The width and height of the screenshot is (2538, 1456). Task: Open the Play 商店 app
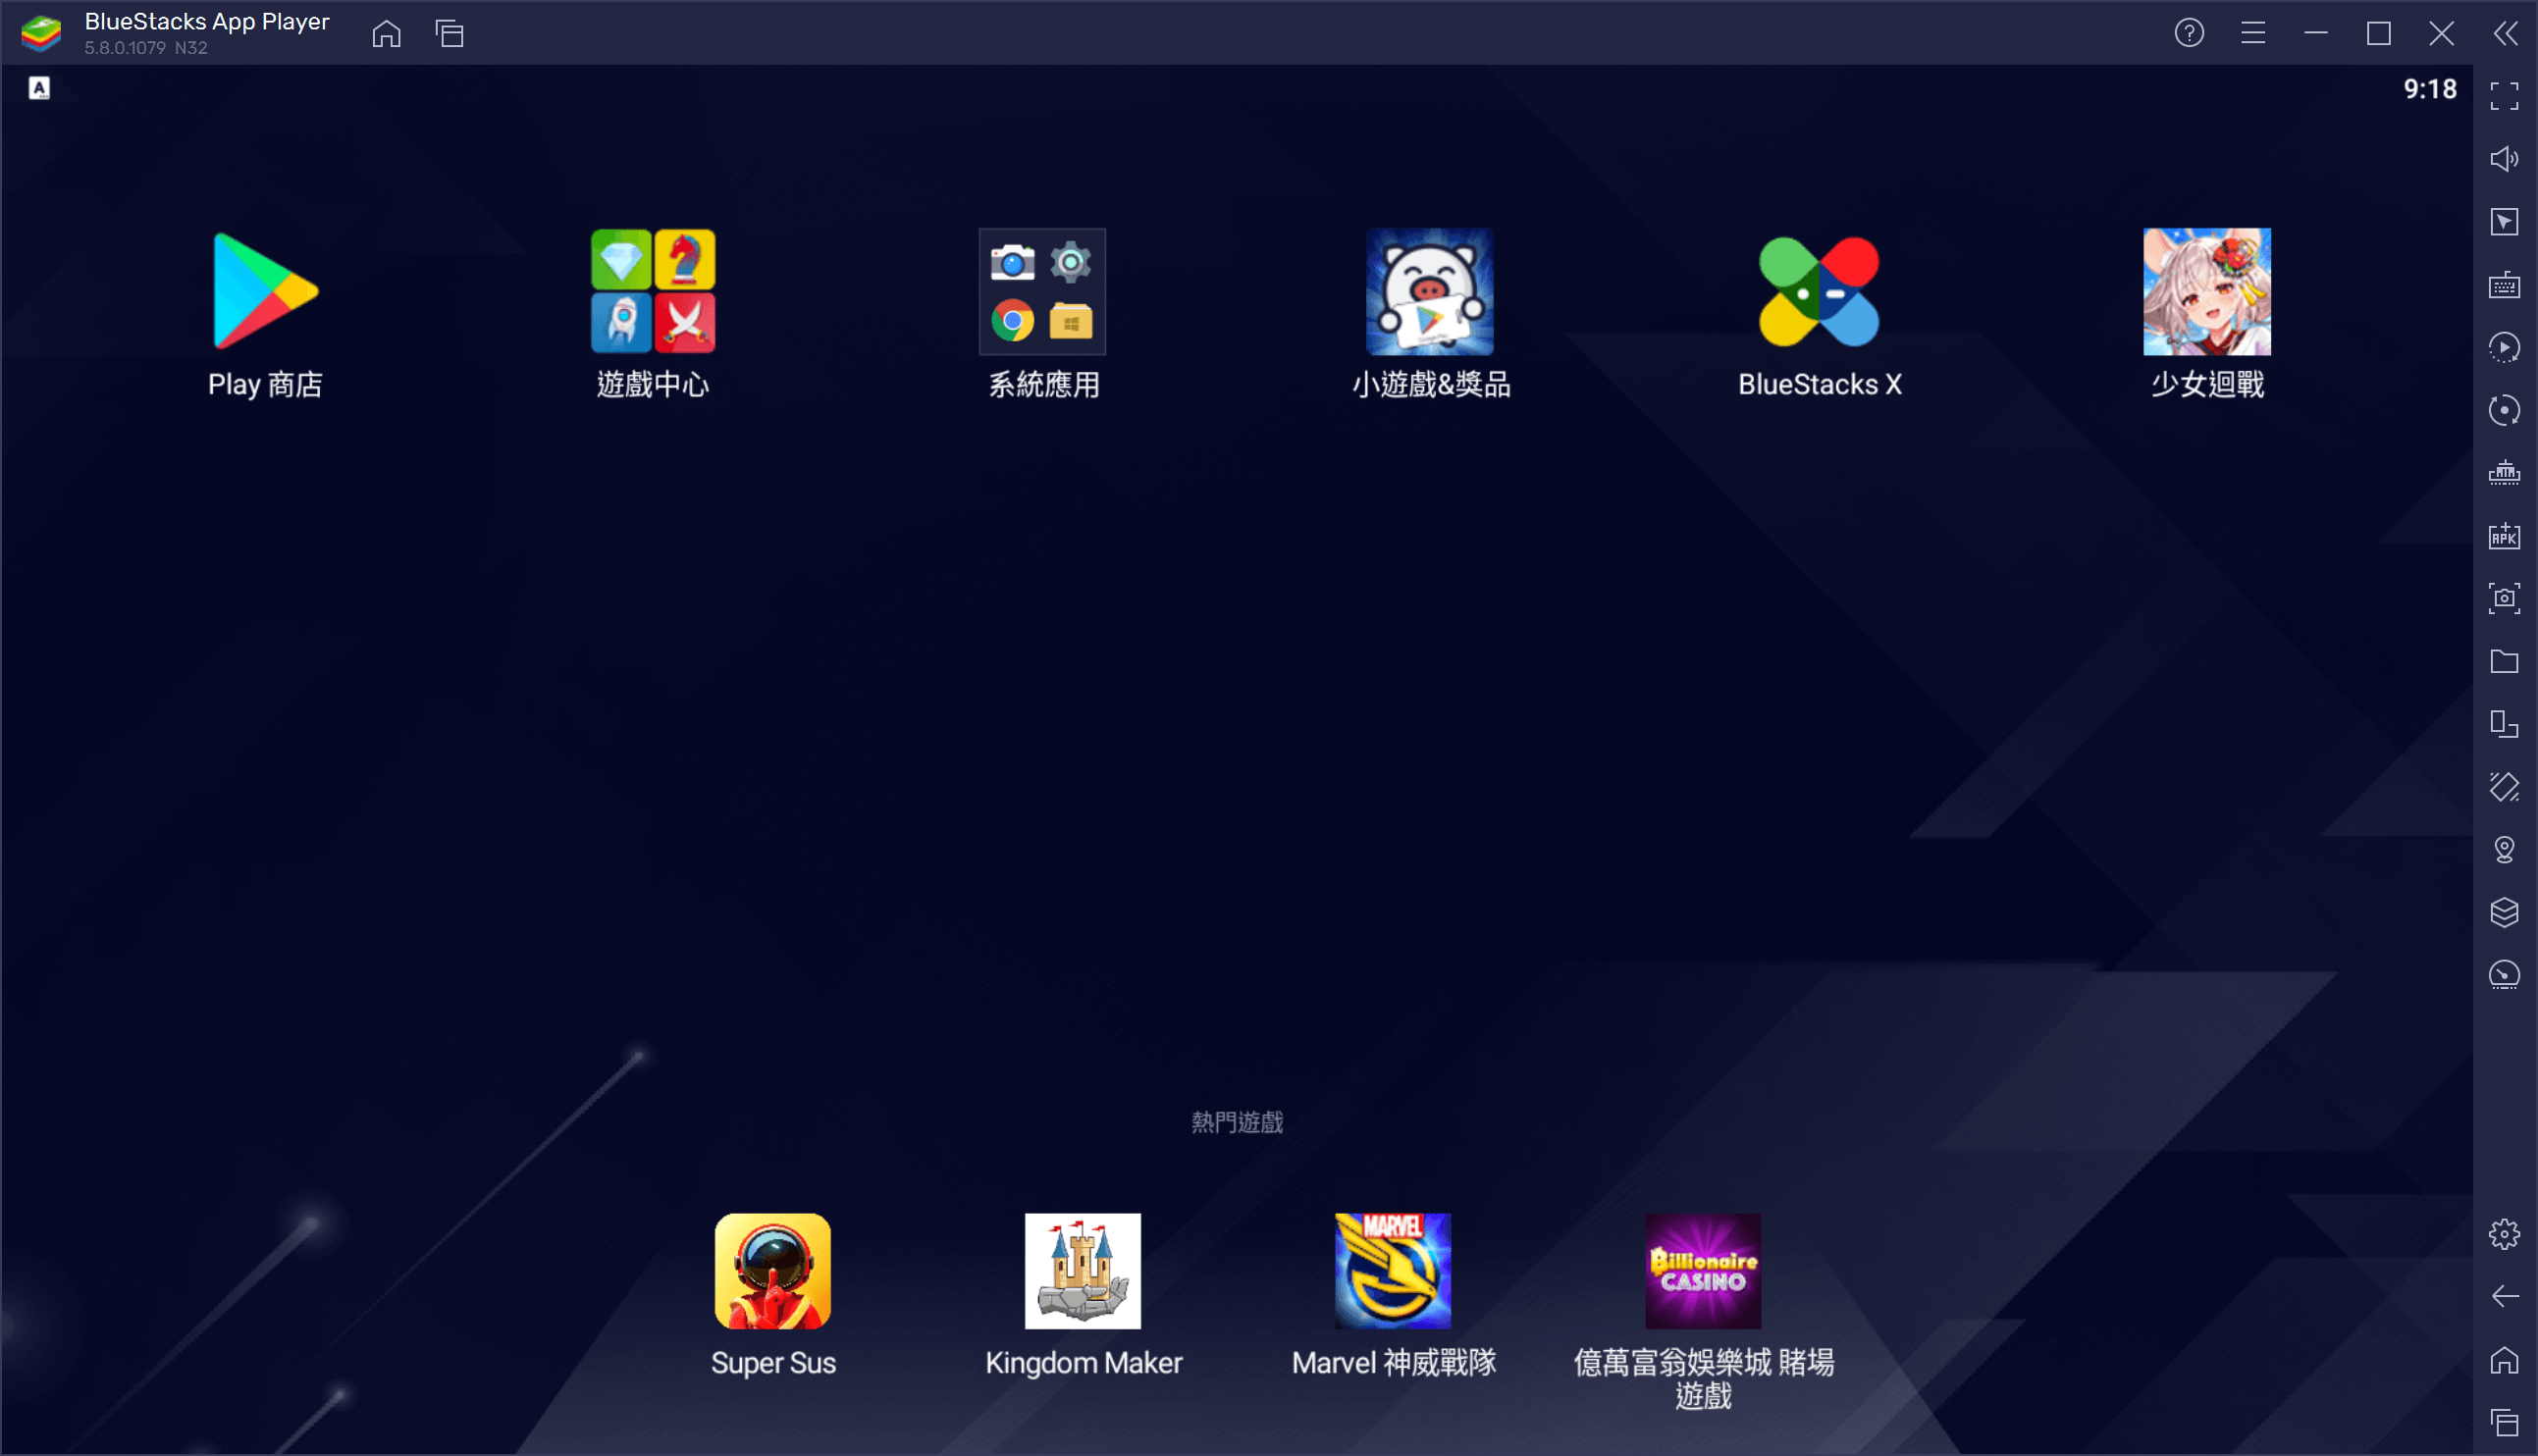tap(265, 291)
